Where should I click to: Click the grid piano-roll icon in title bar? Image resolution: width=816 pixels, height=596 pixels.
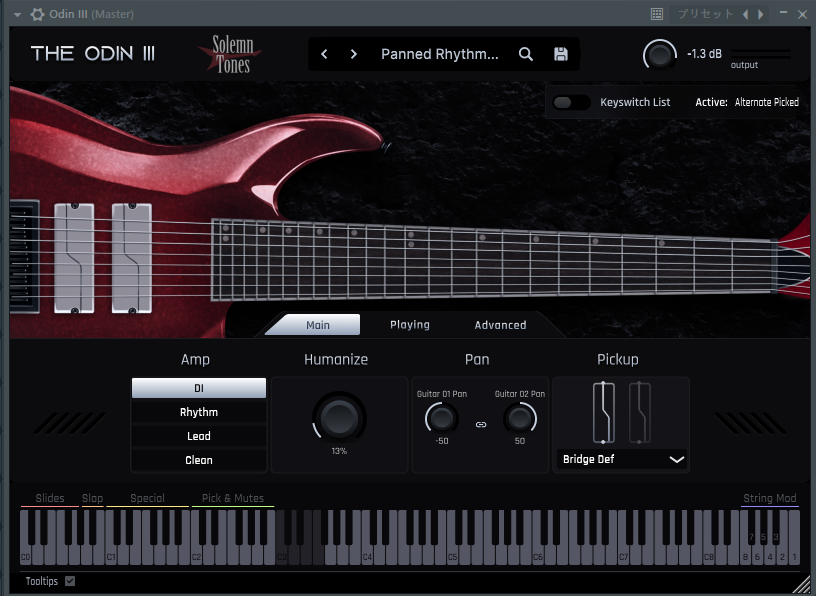pyautogui.click(x=657, y=14)
